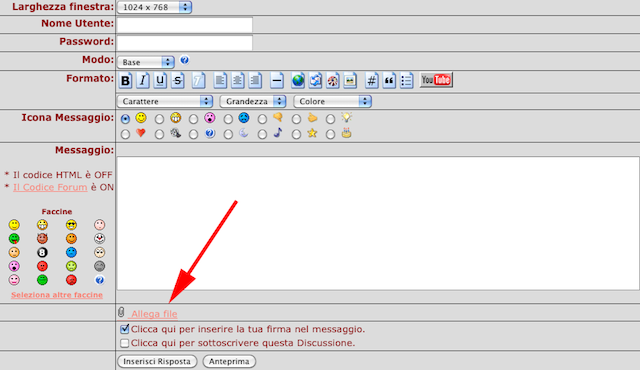Toggle italic formatting in toolbar

click(142, 80)
